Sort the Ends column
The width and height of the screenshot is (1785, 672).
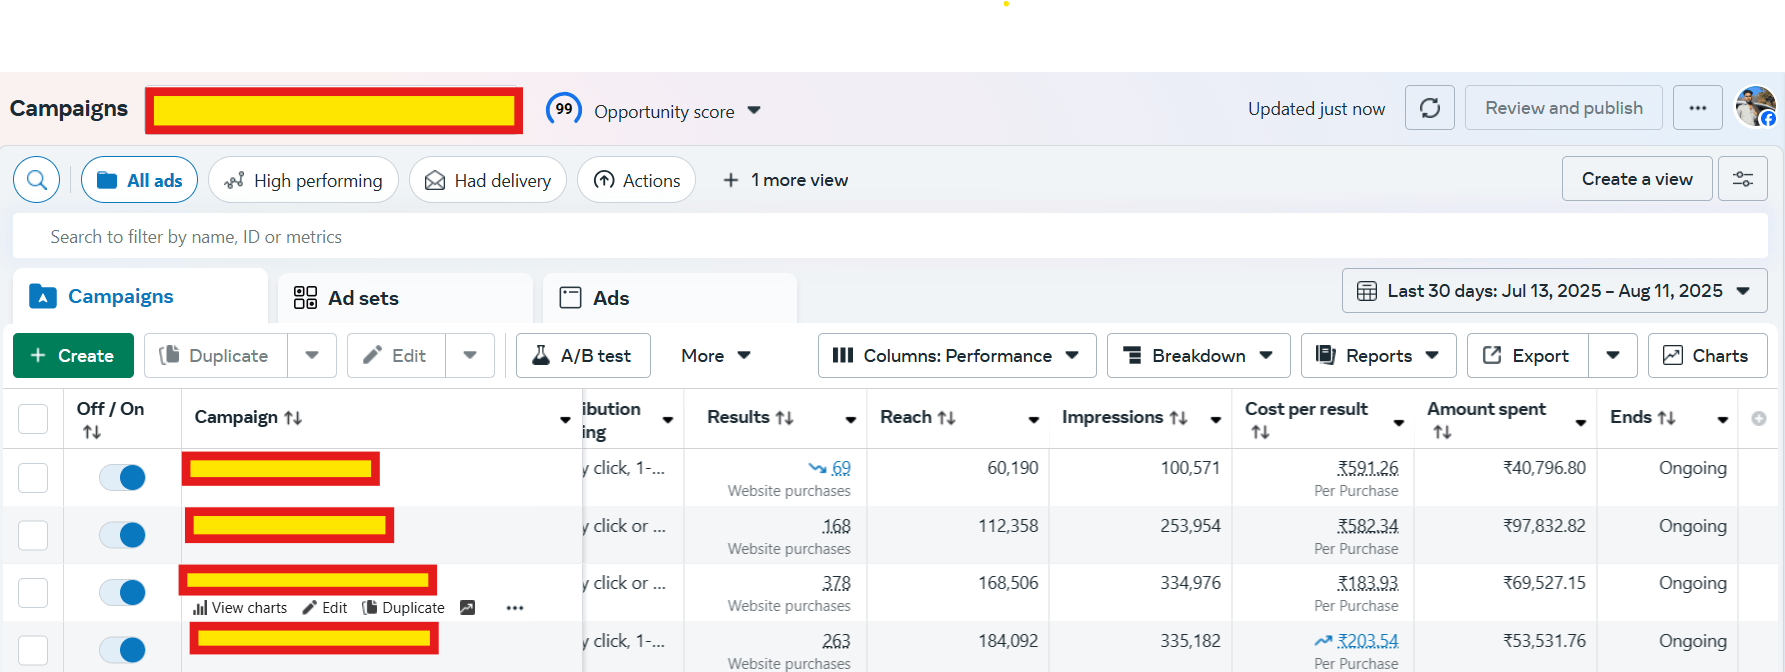point(1666,418)
